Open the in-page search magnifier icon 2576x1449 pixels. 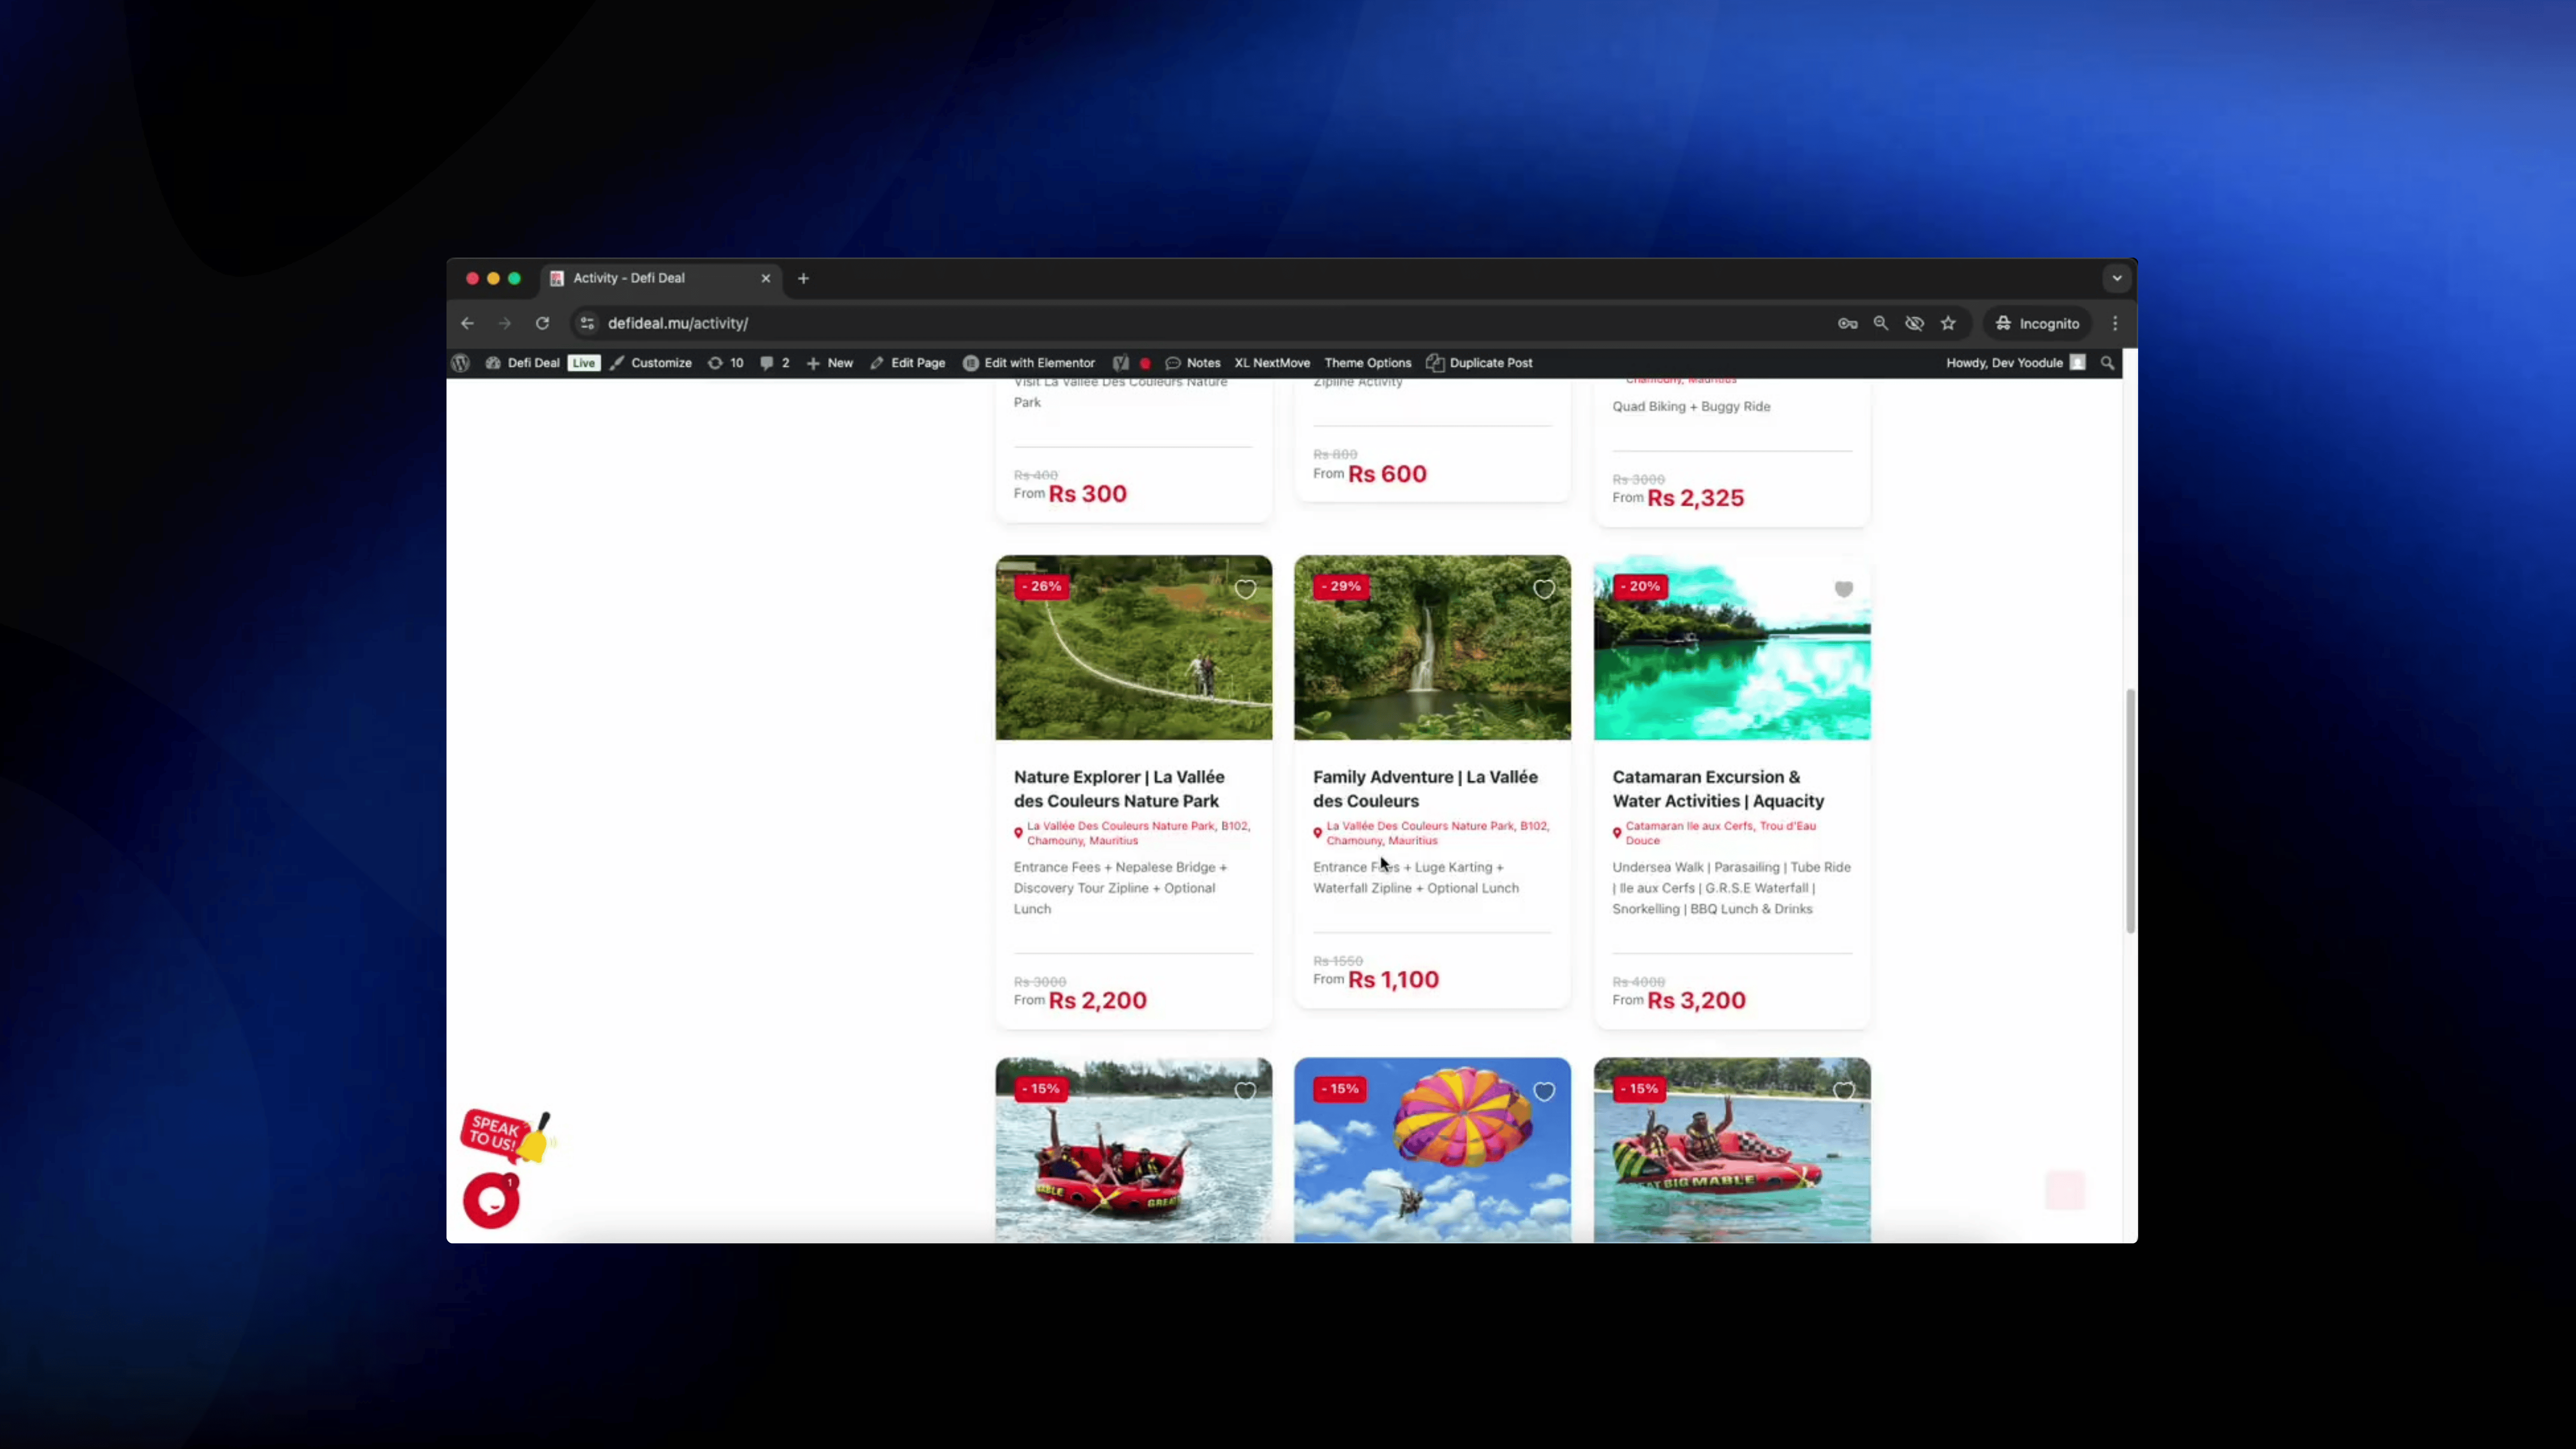point(1881,323)
